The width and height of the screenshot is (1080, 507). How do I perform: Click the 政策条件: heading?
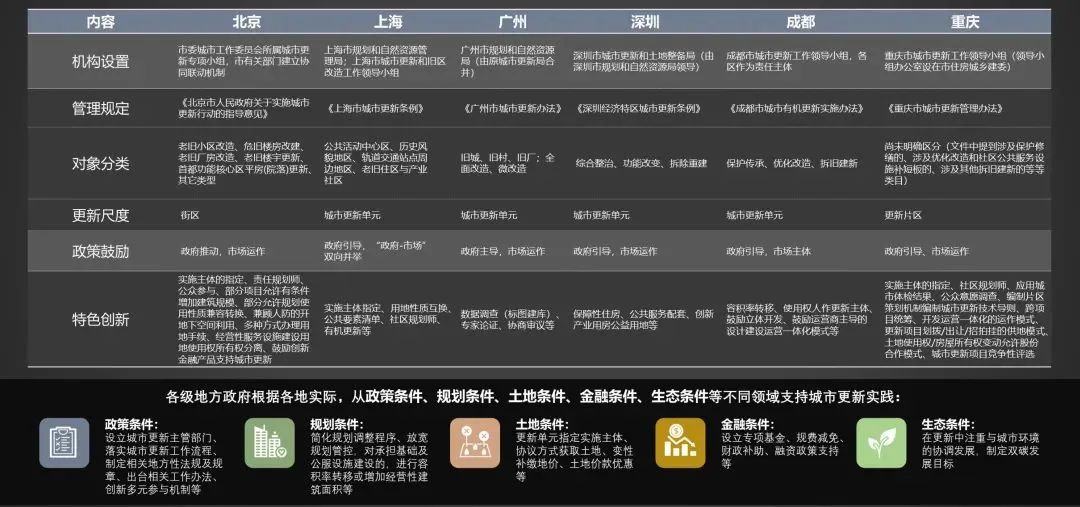[131, 424]
